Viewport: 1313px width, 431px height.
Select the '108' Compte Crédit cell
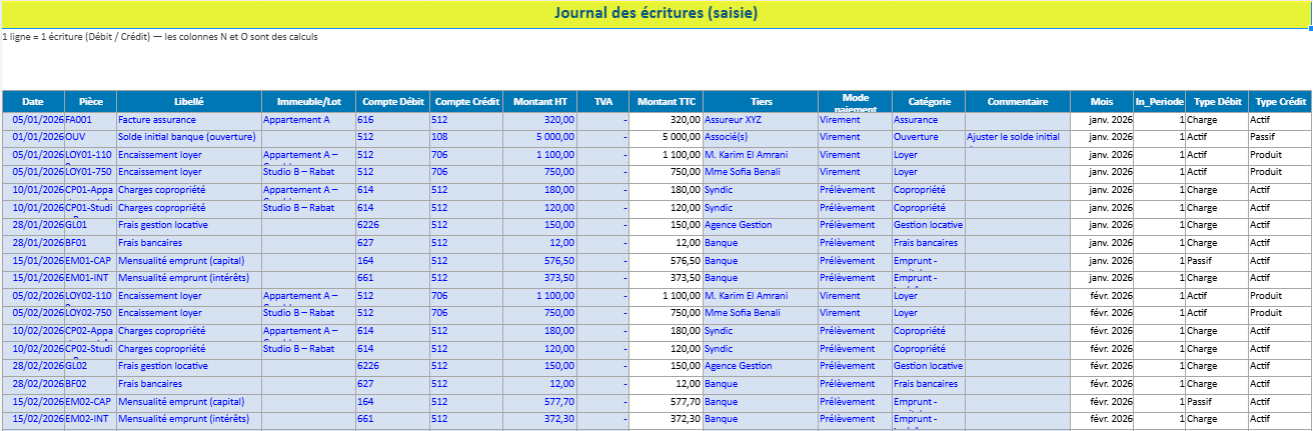(x=466, y=136)
